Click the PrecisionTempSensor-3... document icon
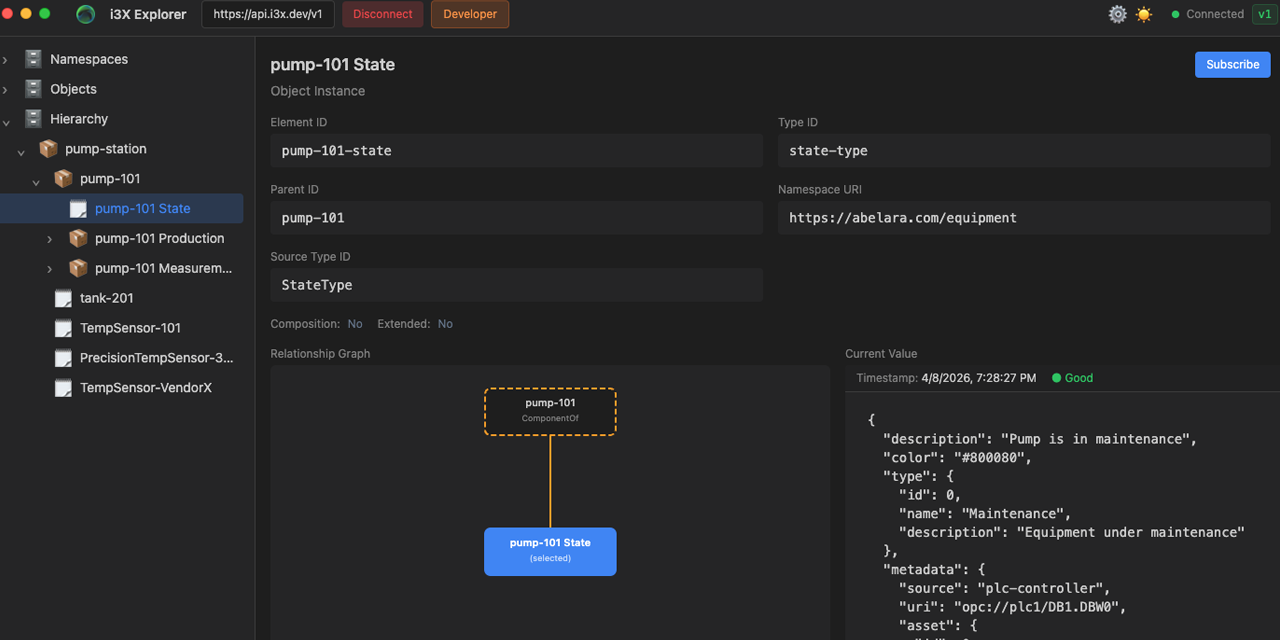The height and width of the screenshot is (640, 1280). (63, 358)
